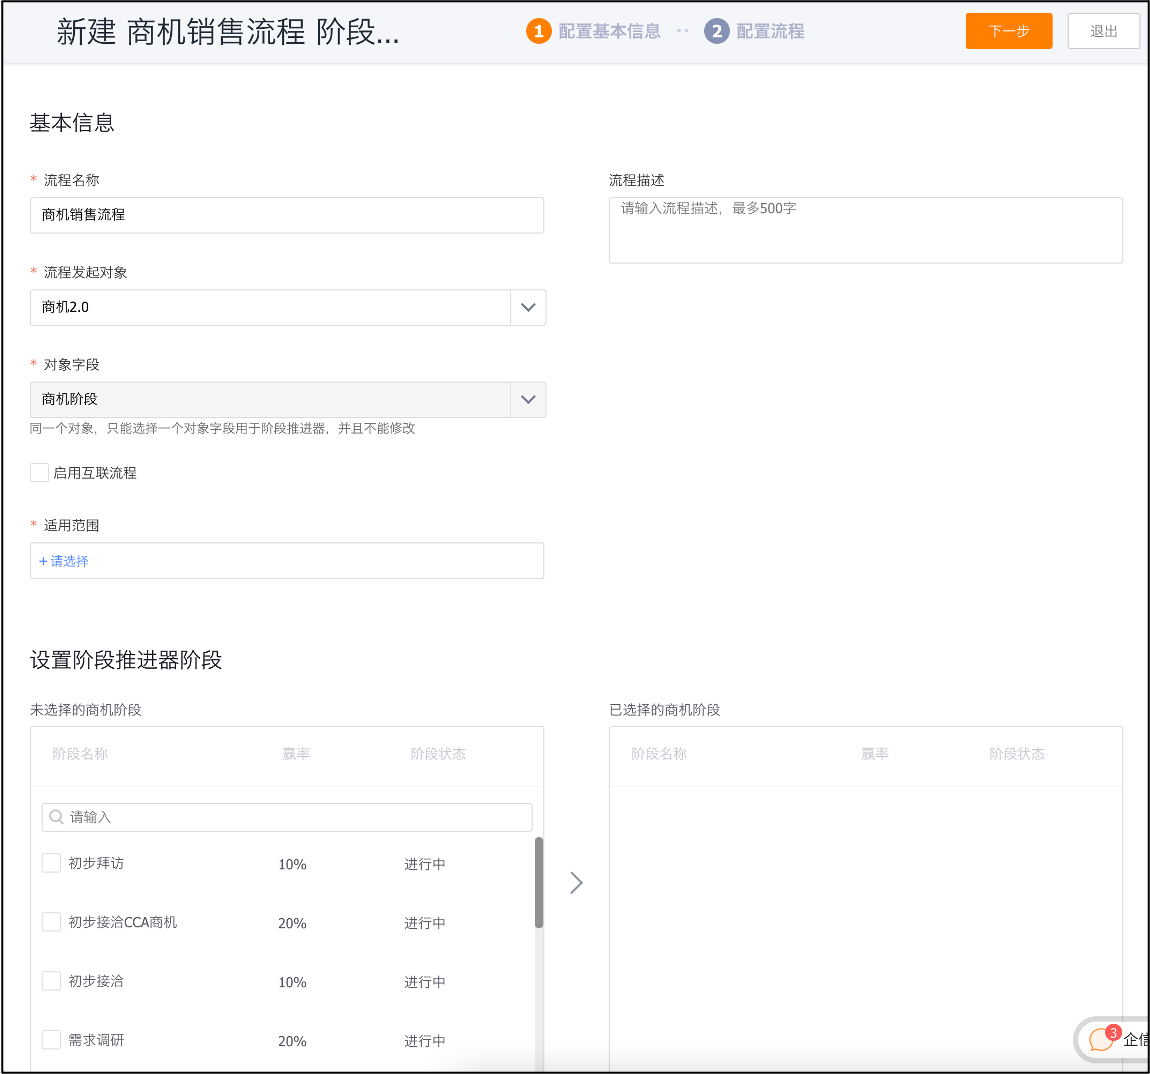Check the 初步接洽 stage with 10% win rate

[x=52, y=981]
